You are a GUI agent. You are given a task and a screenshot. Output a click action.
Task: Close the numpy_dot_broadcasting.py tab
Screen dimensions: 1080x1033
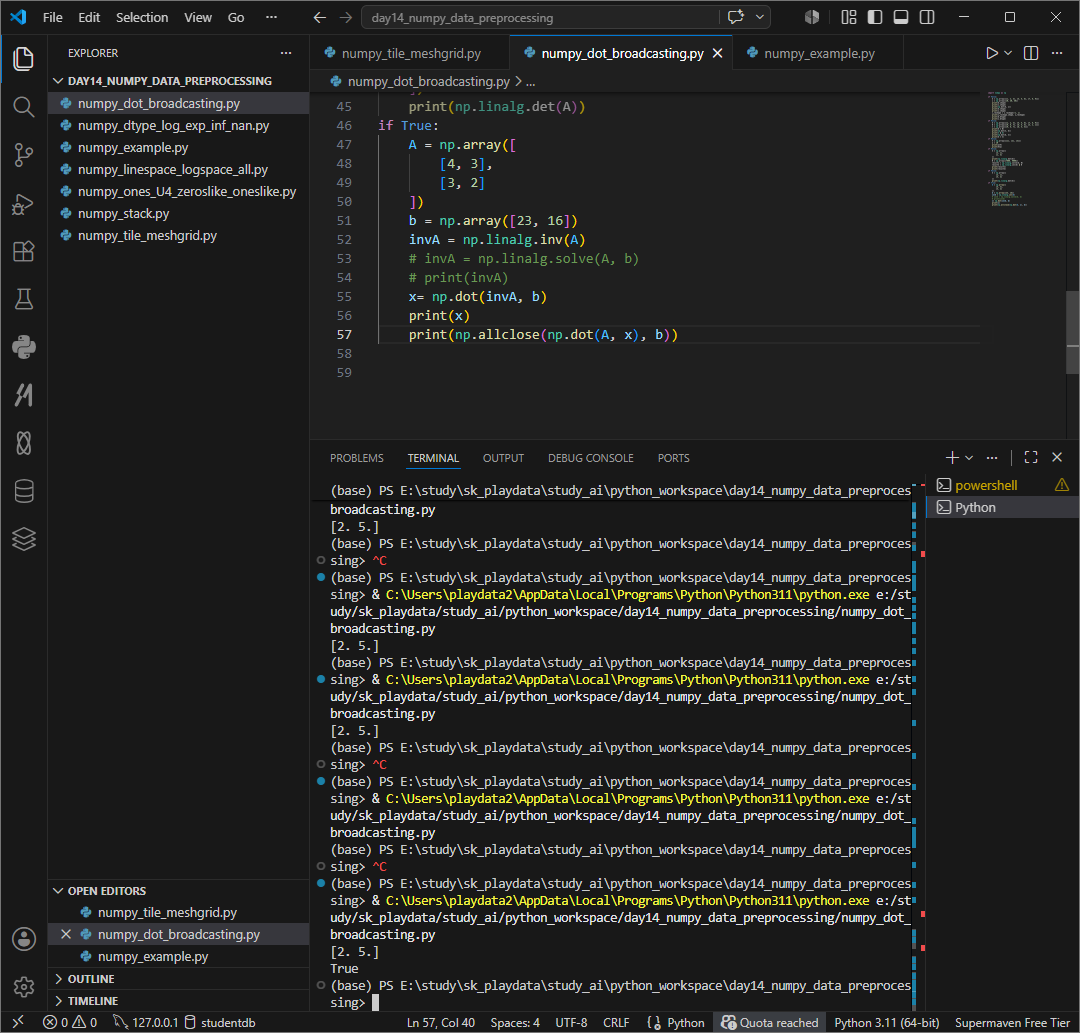click(x=717, y=53)
